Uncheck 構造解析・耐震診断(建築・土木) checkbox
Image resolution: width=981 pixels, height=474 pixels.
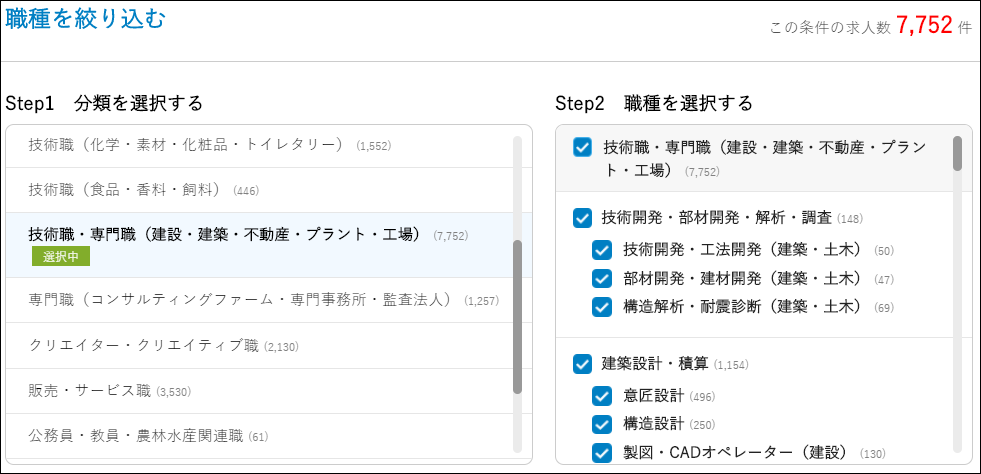[x=602, y=306]
